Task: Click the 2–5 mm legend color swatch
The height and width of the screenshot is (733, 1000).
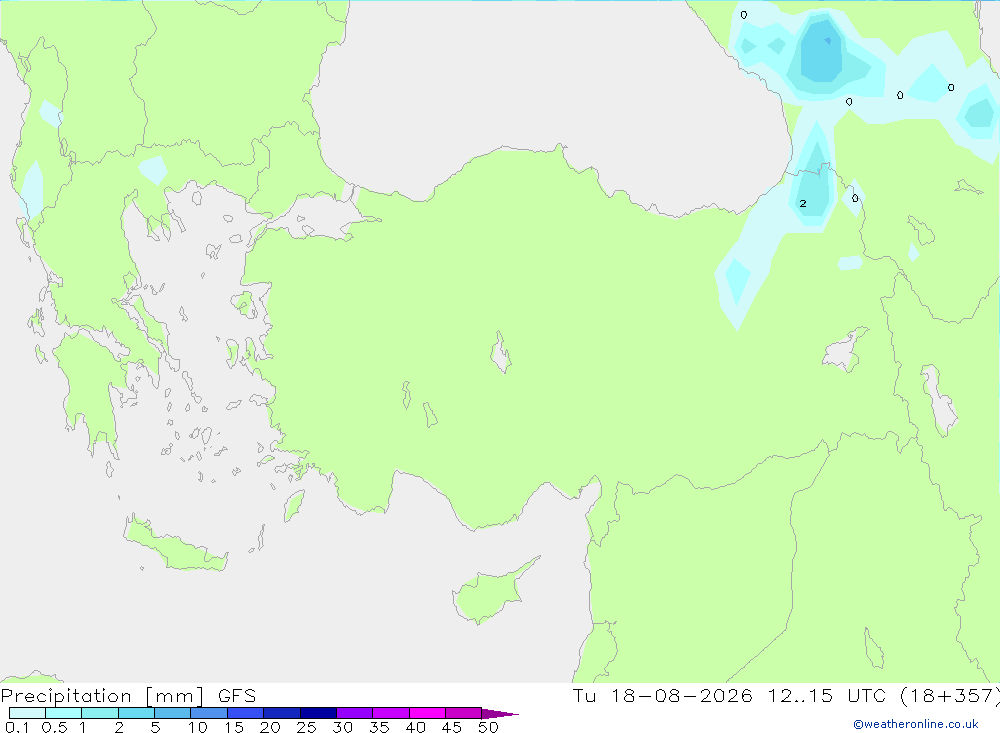Action: click(x=136, y=713)
